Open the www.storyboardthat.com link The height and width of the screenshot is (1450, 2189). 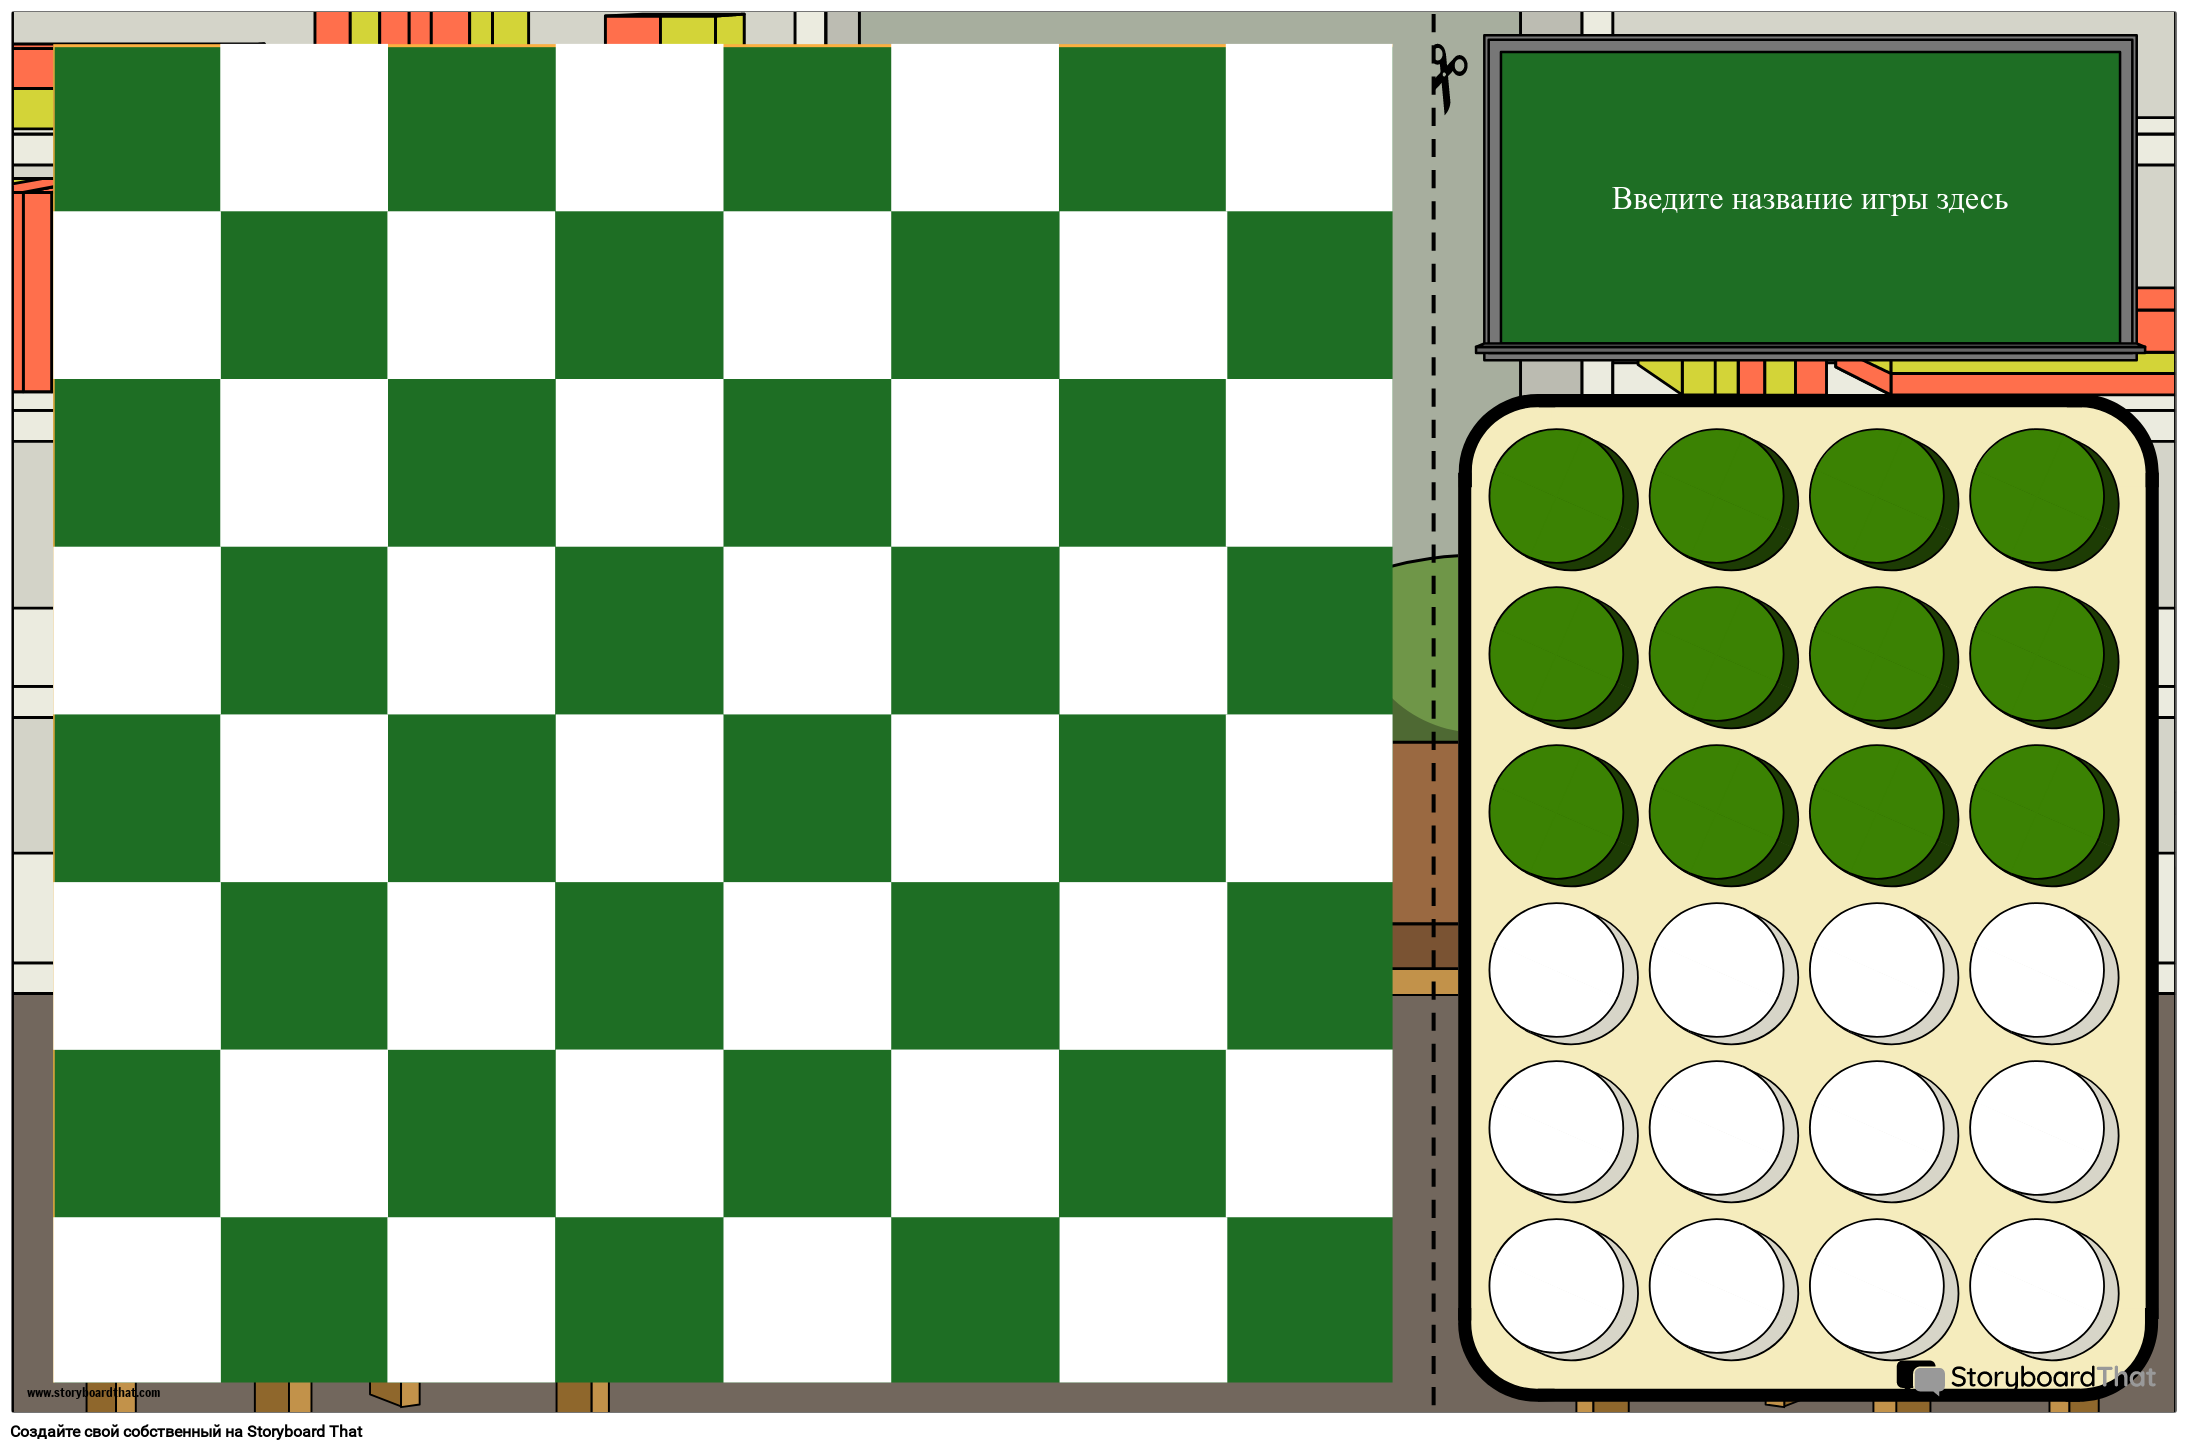(93, 1392)
